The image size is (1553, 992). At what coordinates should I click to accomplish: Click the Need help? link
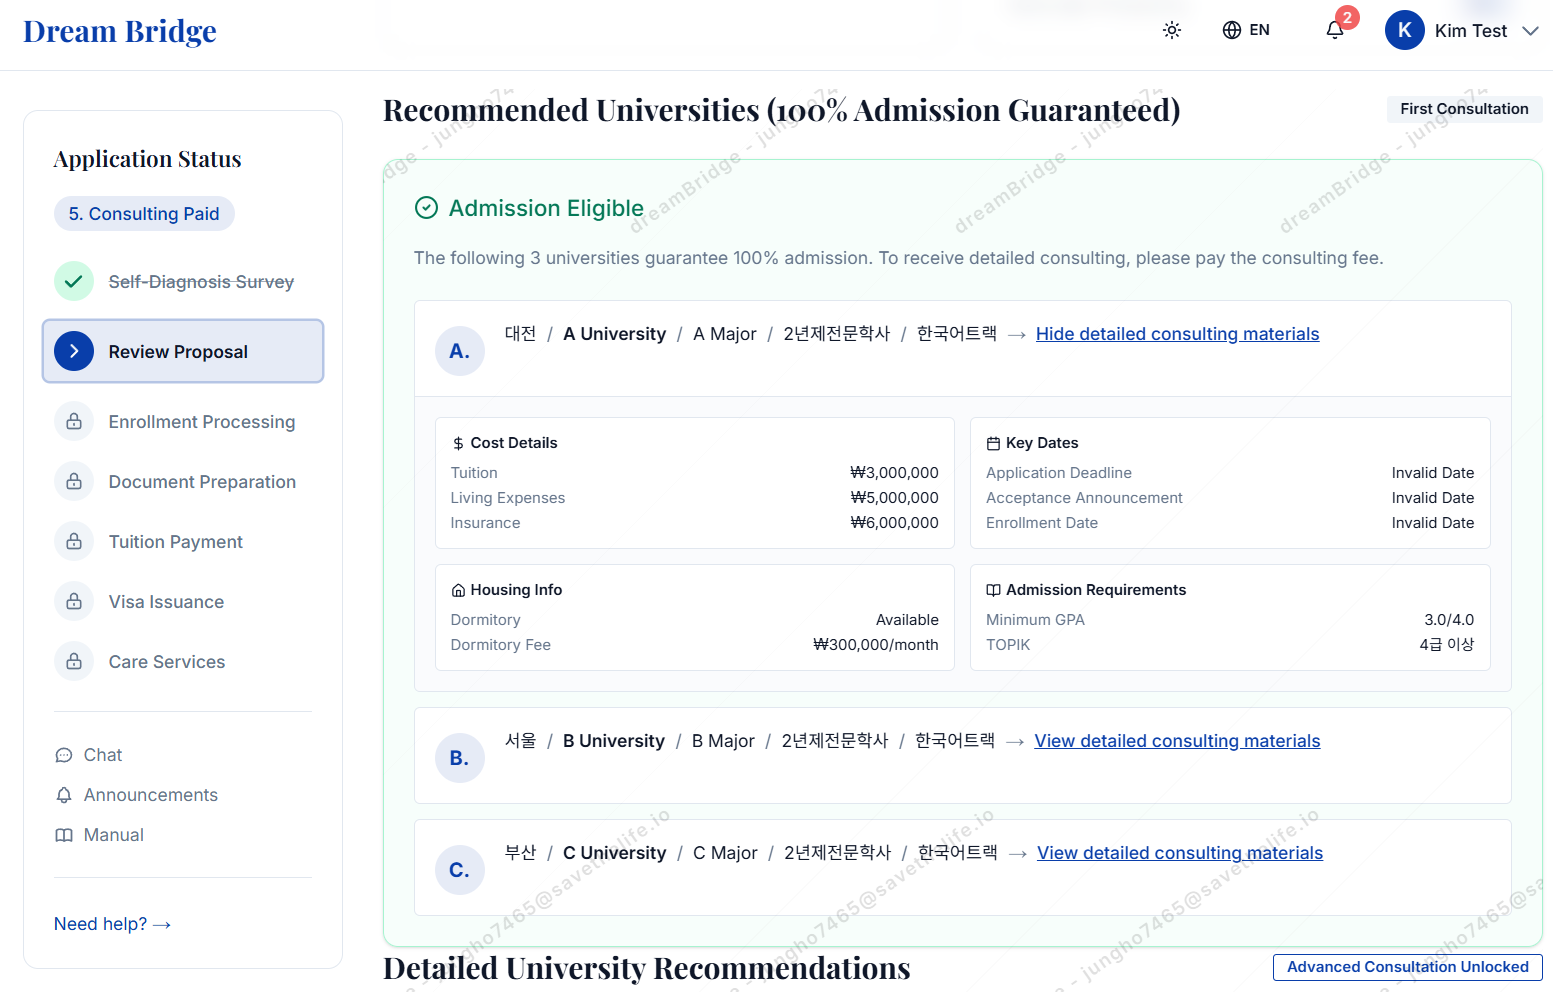[112, 924]
